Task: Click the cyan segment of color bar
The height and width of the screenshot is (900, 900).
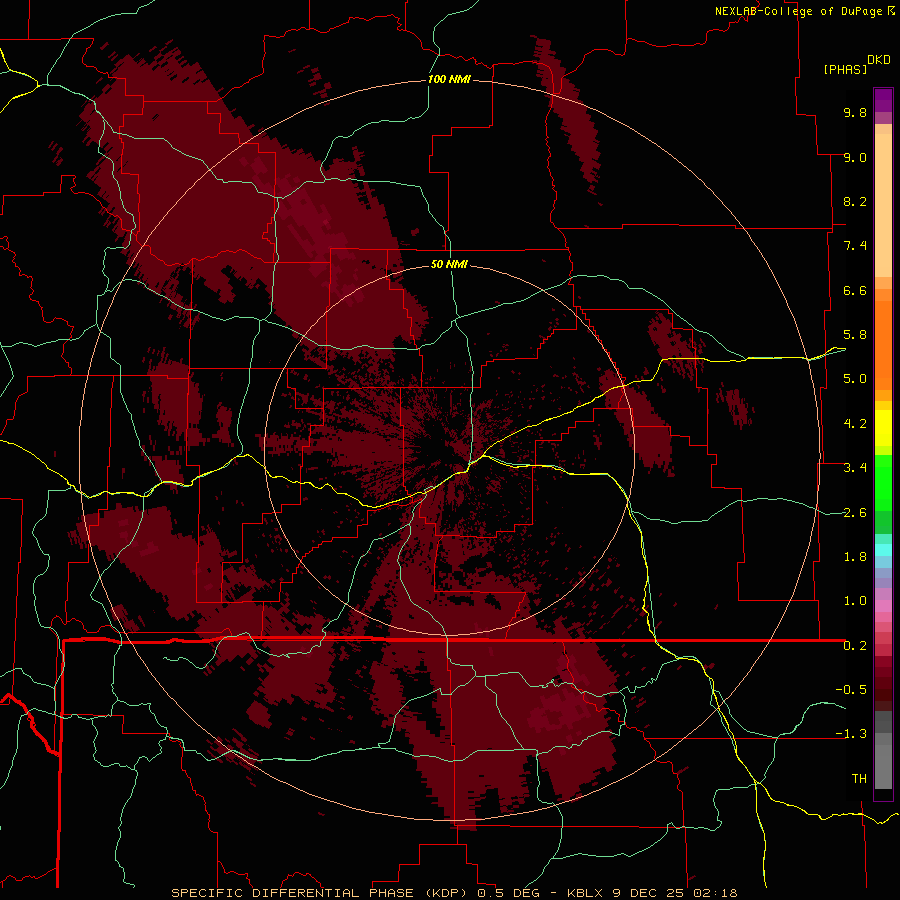Action: (883, 550)
